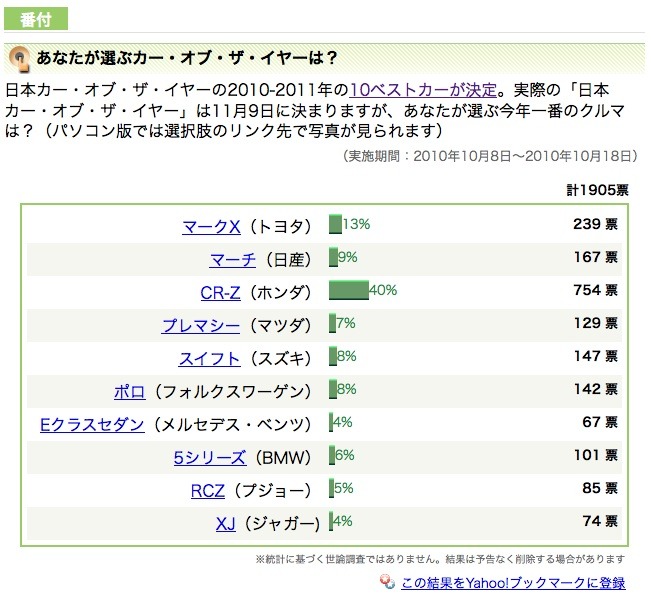651x597 pixels.
Task: Open the 5シリーズ BMW link
Action: coord(210,457)
